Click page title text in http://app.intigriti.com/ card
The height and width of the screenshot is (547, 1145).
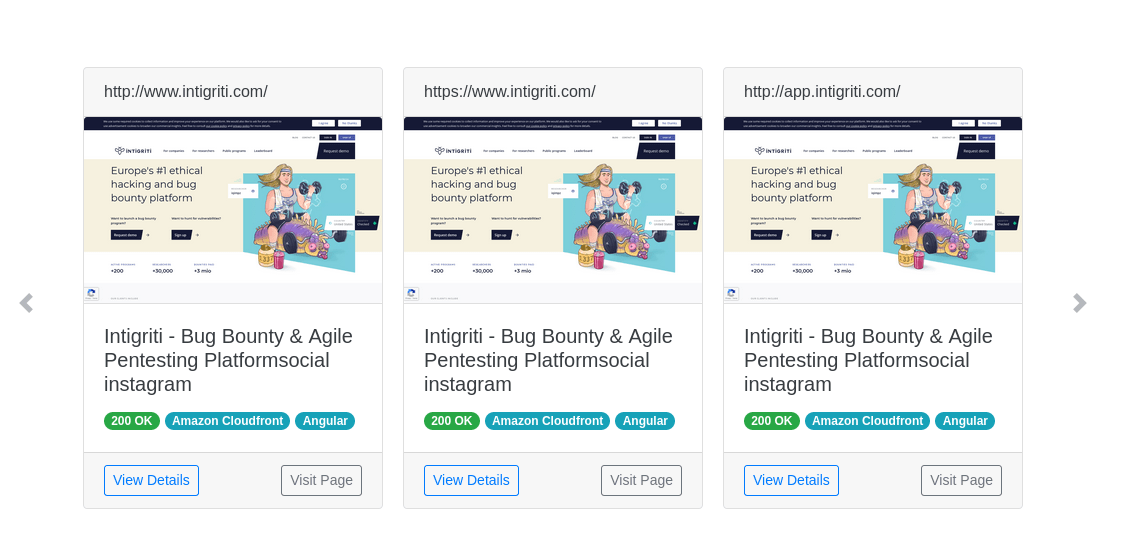click(868, 360)
